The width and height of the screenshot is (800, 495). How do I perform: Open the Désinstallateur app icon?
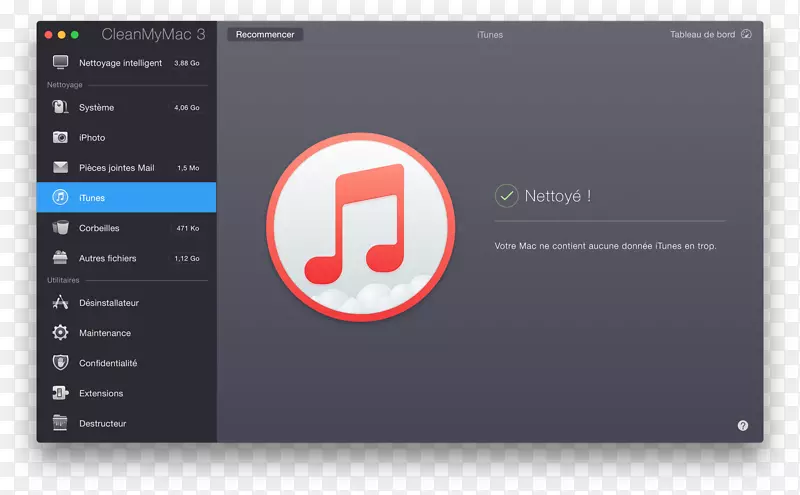(x=60, y=303)
